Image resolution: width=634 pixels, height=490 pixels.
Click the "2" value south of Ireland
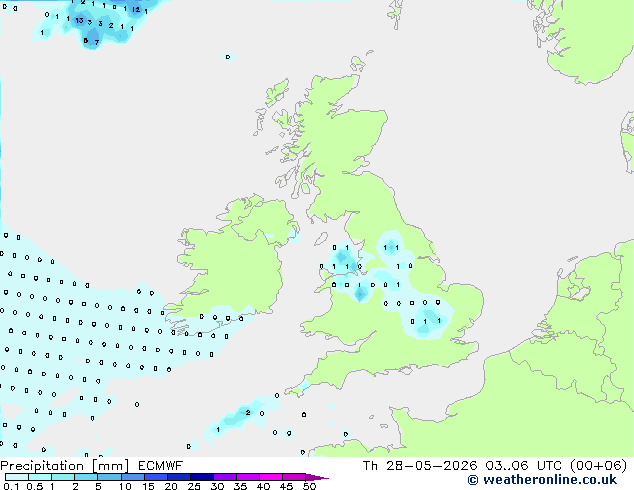[x=248, y=412]
